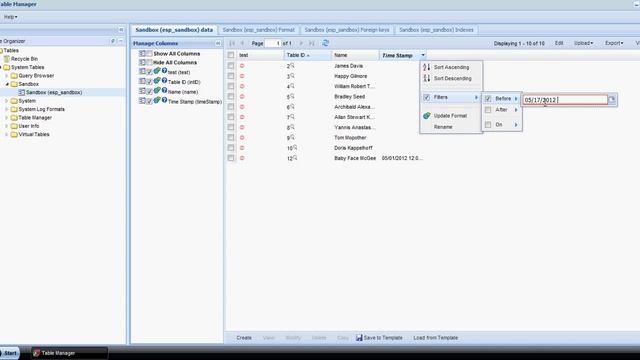Open the Help dropdown menu
This screenshot has width=640, height=360.
11,17
